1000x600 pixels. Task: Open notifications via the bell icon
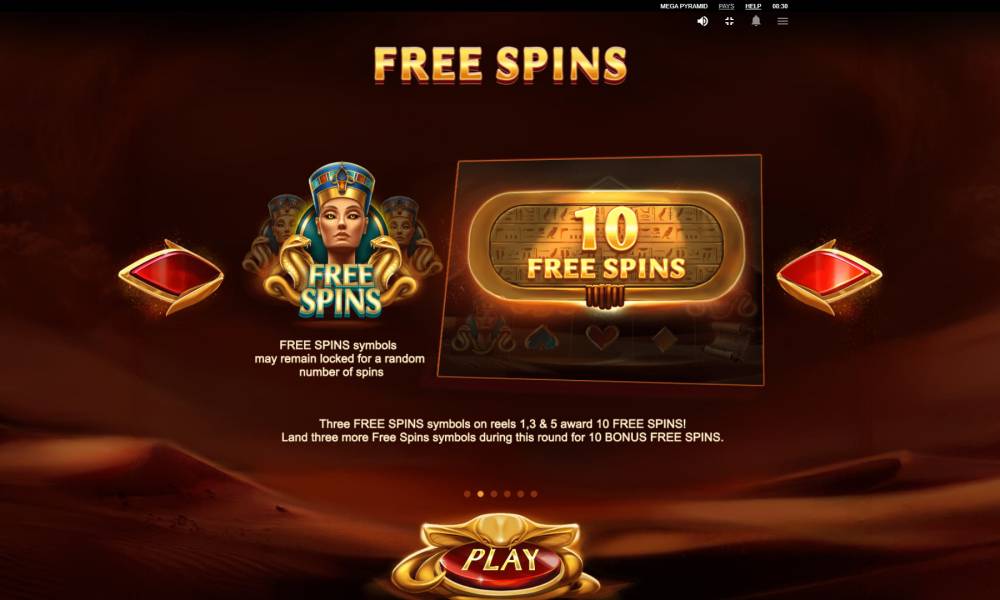coord(756,21)
